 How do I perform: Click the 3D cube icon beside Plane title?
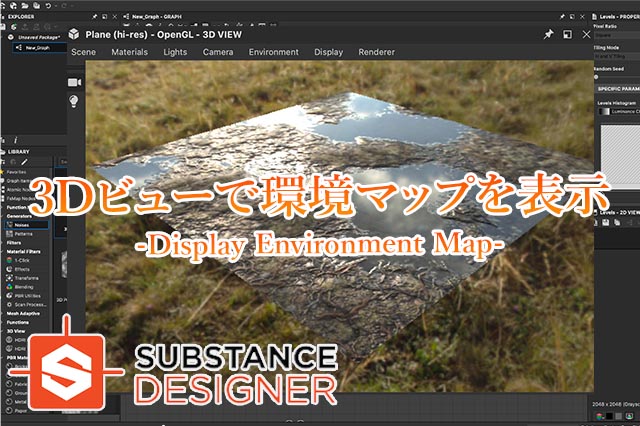point(74,33)
